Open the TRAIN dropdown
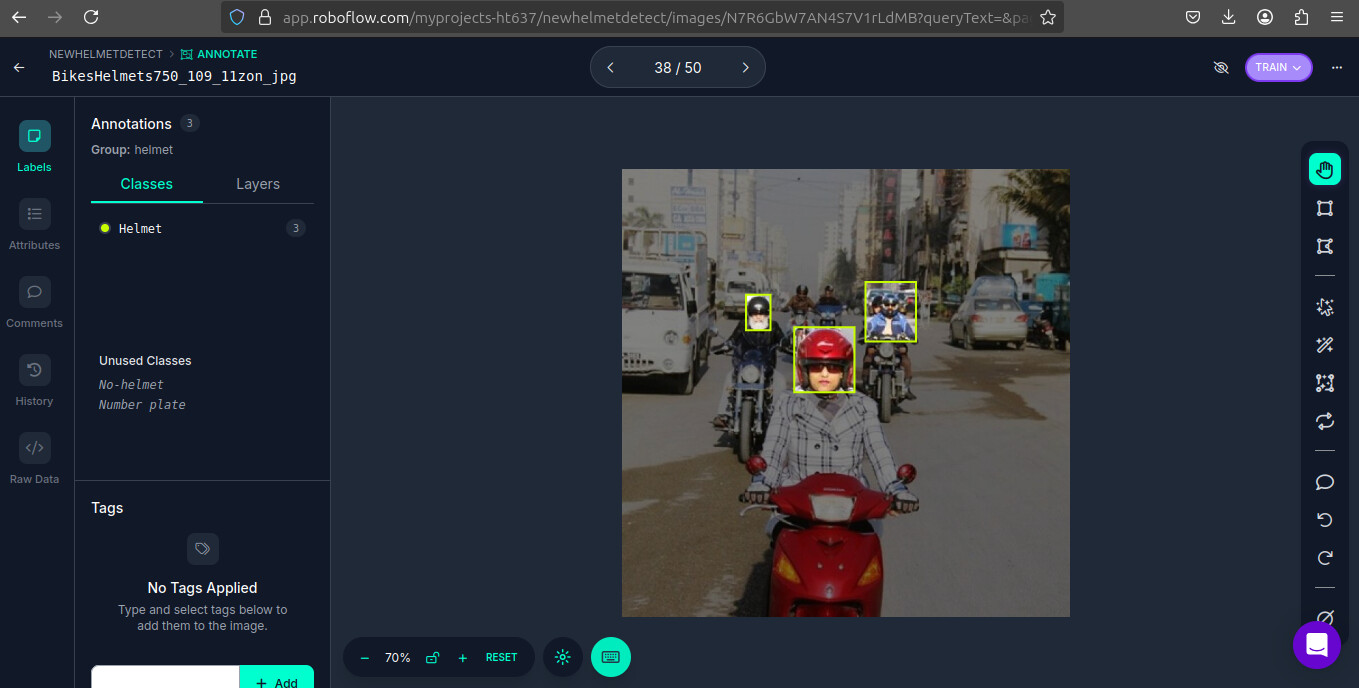The image size is (1359, 688). click(1278, 67)
